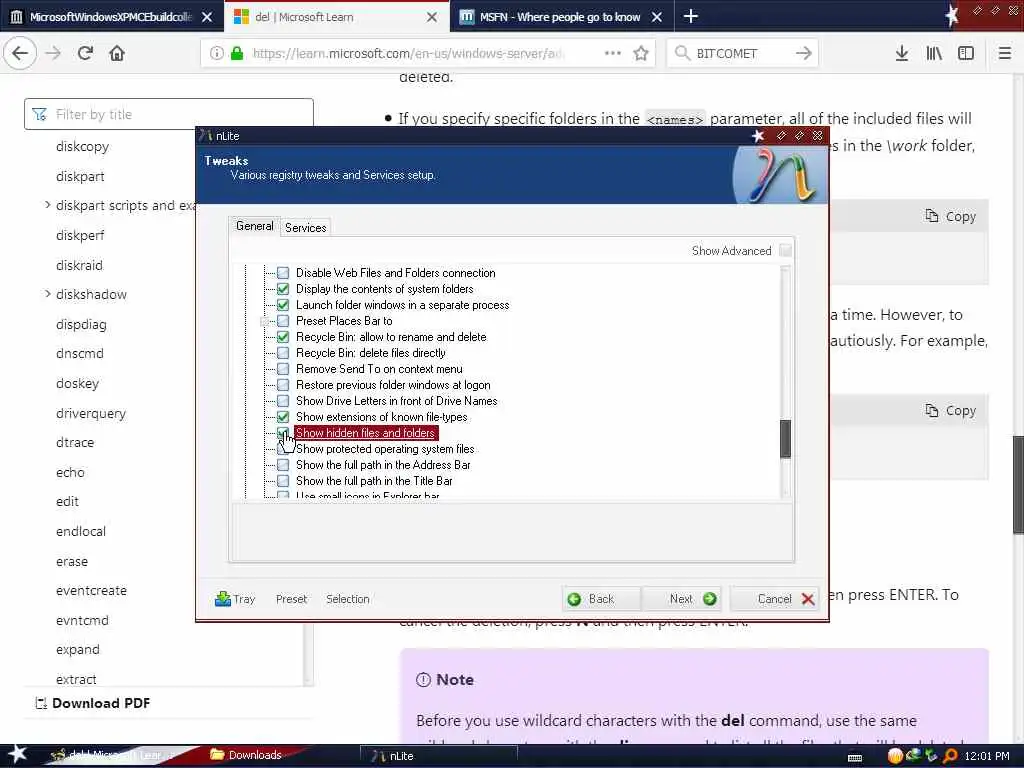Open the doskey article link
Image resolution: width=1024 pixels, height=768 pixels.
click(77, 383)
